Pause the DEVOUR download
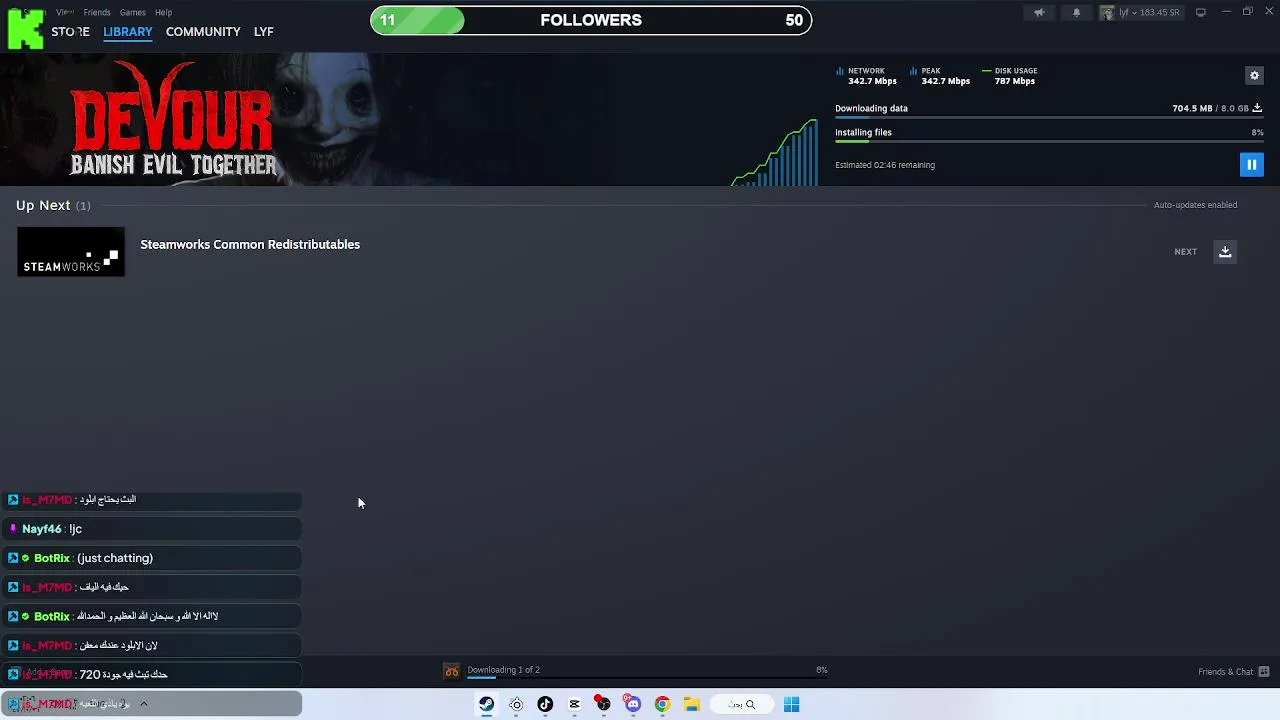Image resolution: width=1280 pixels, height=720 pixels. (1251, 165)
